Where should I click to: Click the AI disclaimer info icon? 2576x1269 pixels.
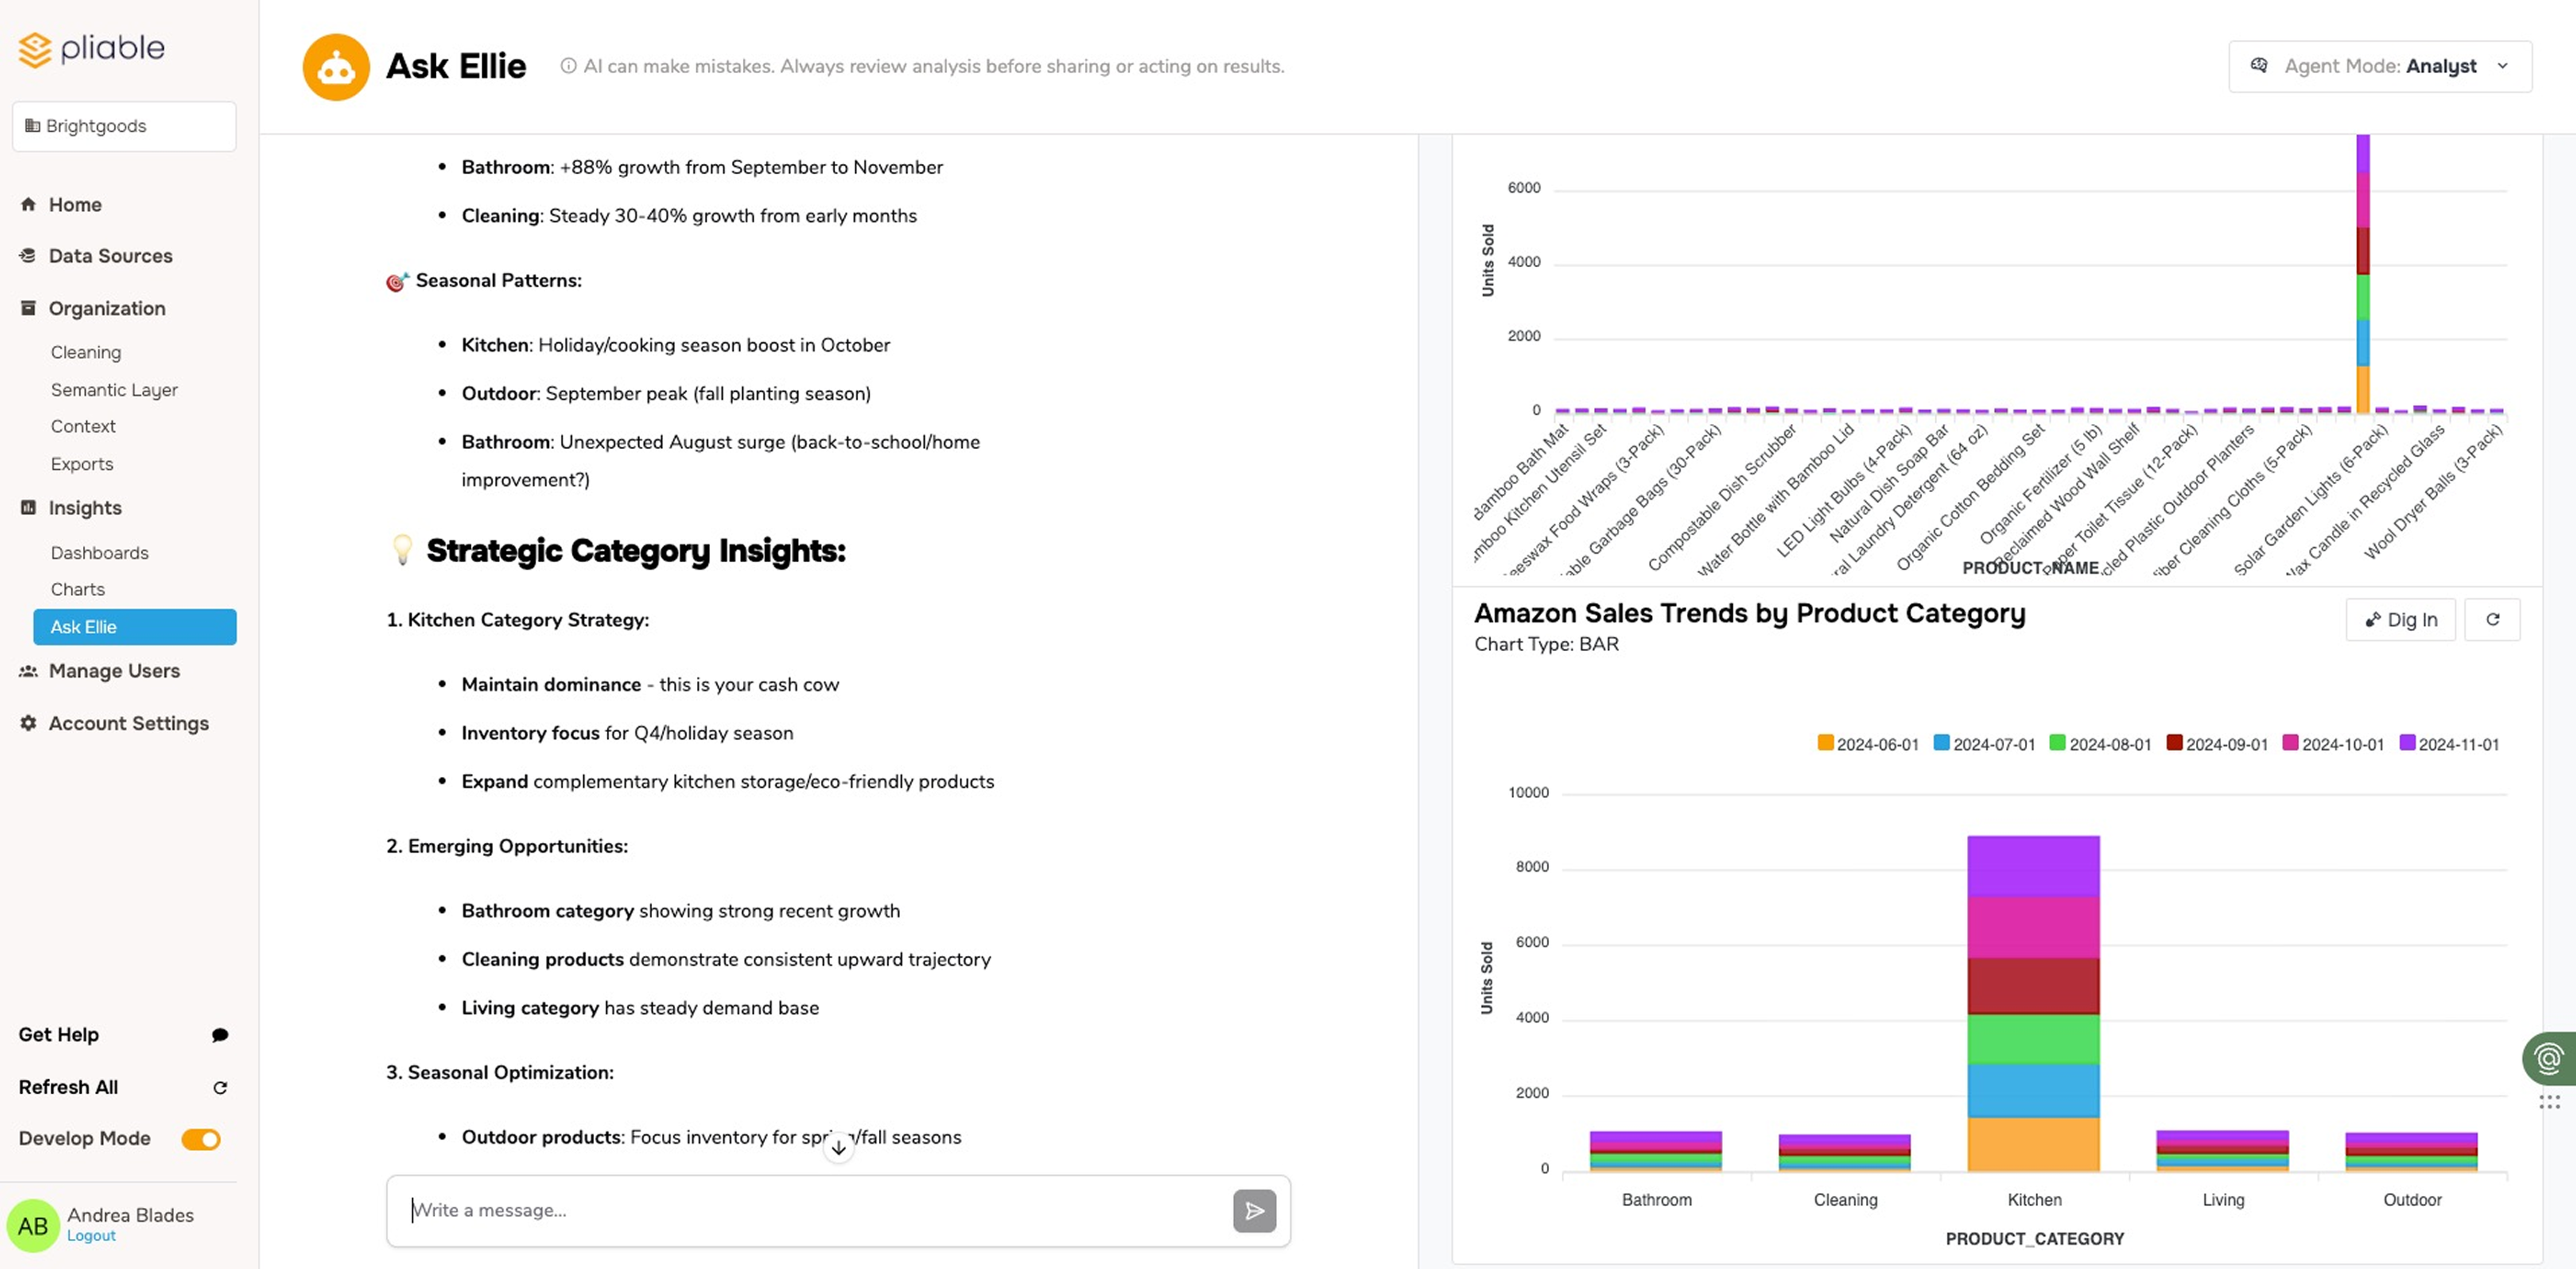tap(568, 66)
